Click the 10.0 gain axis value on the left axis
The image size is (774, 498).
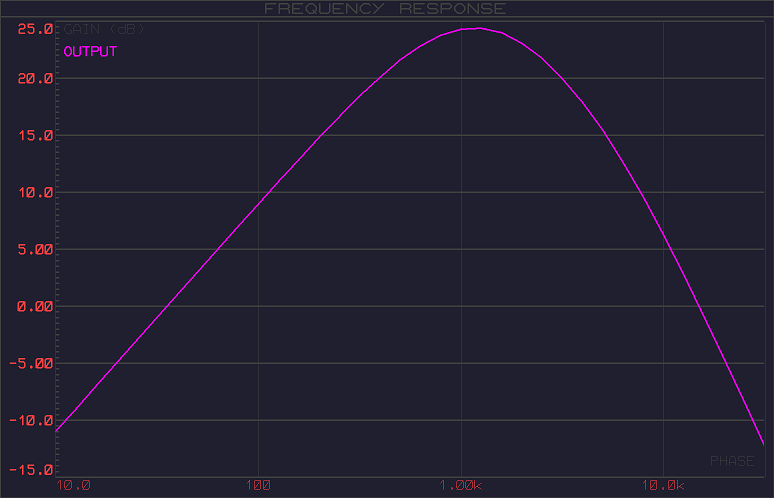pos(35,192)
